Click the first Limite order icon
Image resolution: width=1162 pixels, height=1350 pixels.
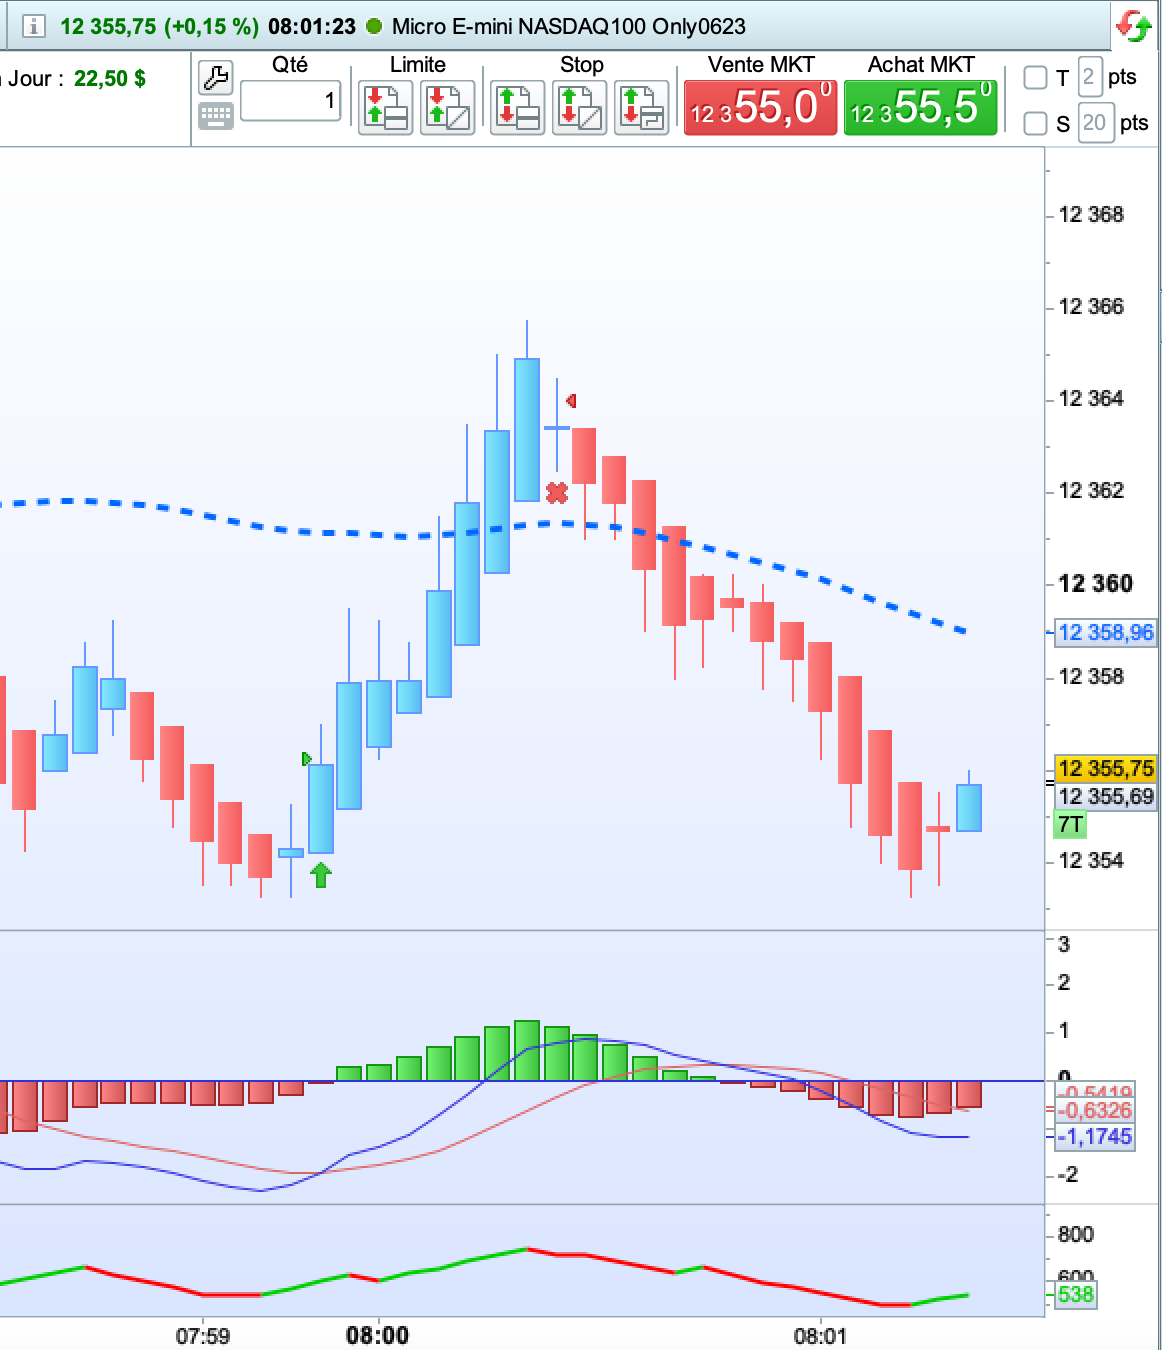coord(385,109)
